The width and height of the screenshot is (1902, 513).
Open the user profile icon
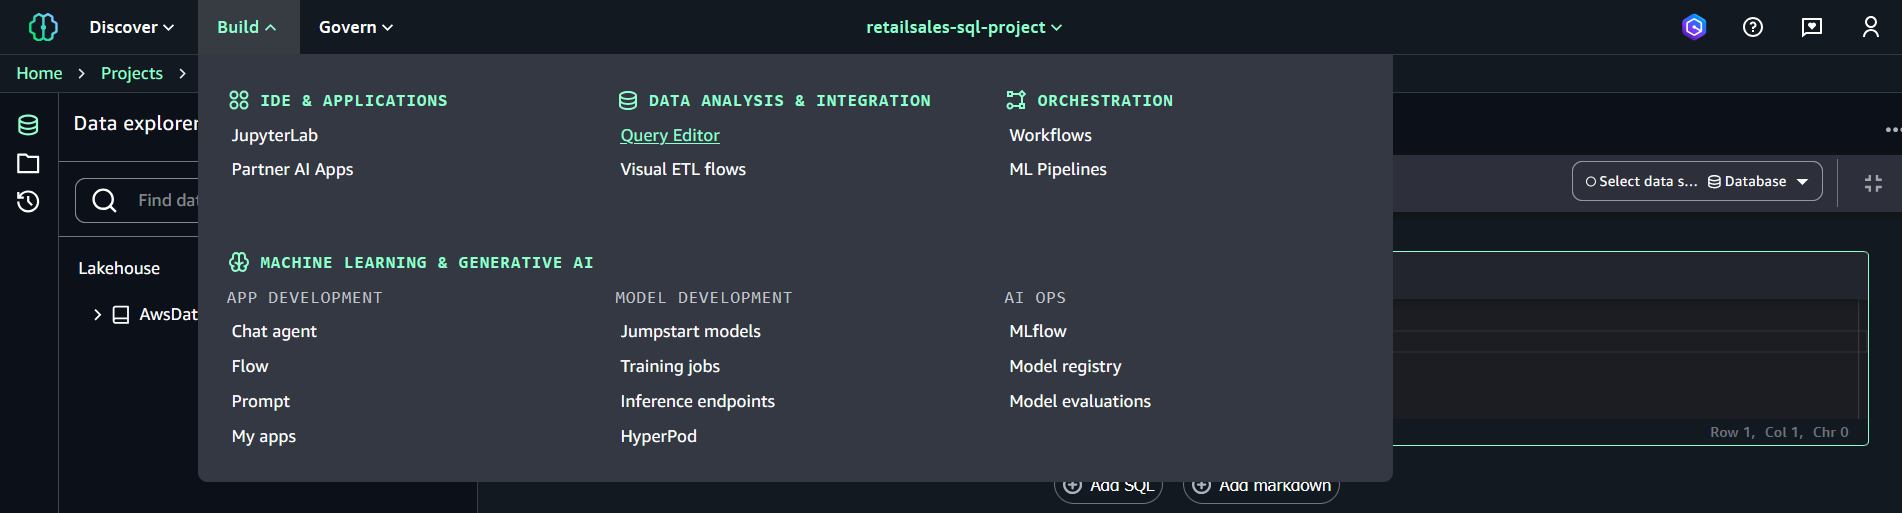tap(1871, 27)
